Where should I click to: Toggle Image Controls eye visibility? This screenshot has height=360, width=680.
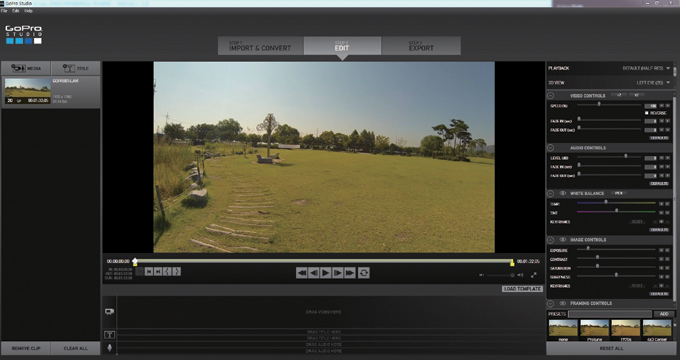point(562,240)
